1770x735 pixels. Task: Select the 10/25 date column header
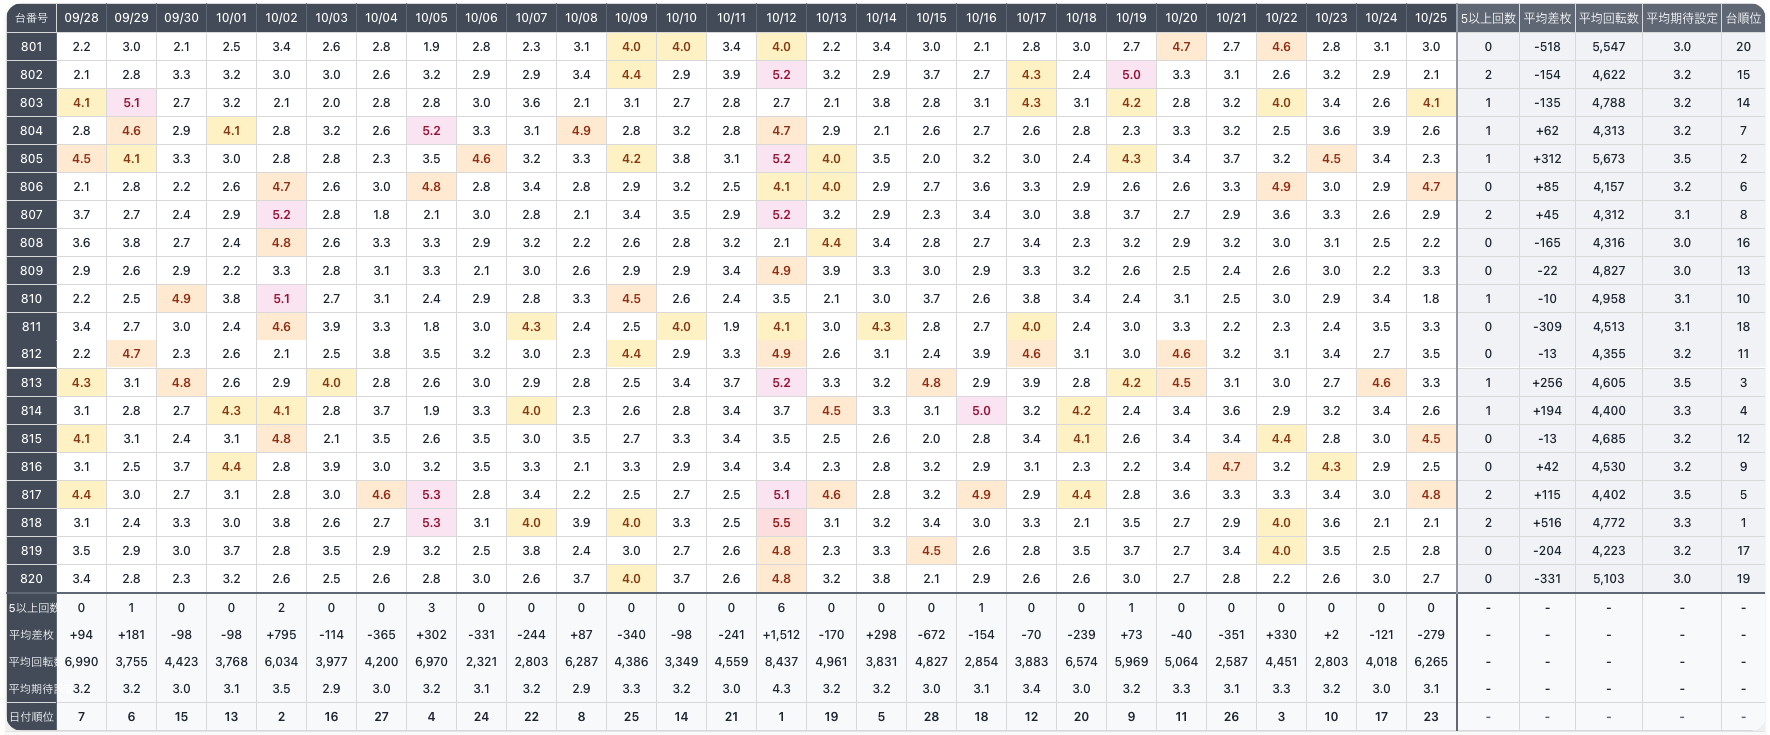click(1431, 18)
